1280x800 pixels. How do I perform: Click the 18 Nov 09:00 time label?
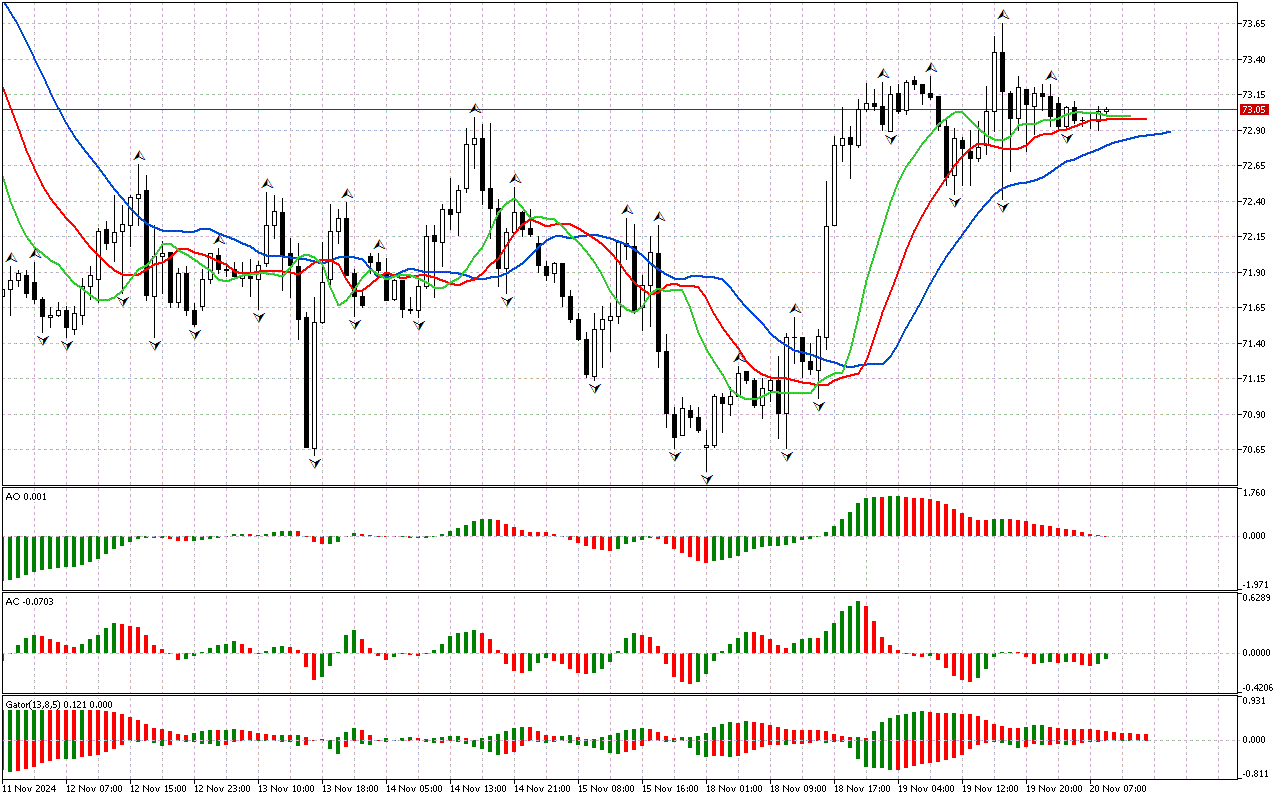(x=798, y=788)
